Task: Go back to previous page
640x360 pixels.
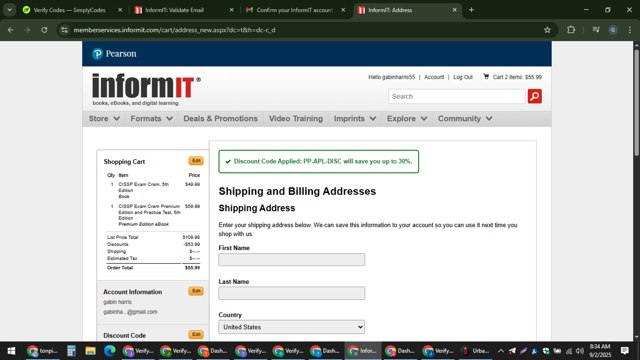Action: [x=11, y=30]
